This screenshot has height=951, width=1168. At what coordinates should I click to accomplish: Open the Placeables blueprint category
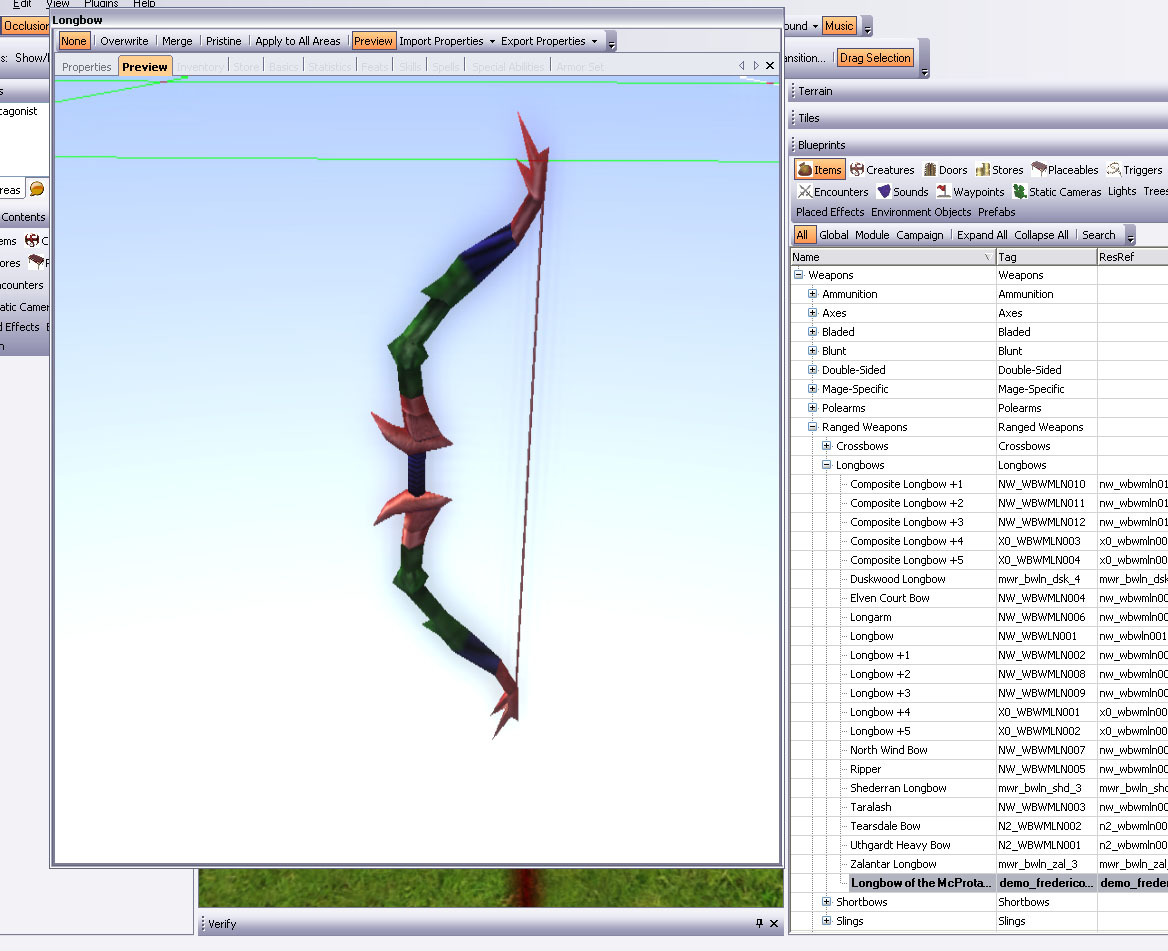[x=1065, y=170]
